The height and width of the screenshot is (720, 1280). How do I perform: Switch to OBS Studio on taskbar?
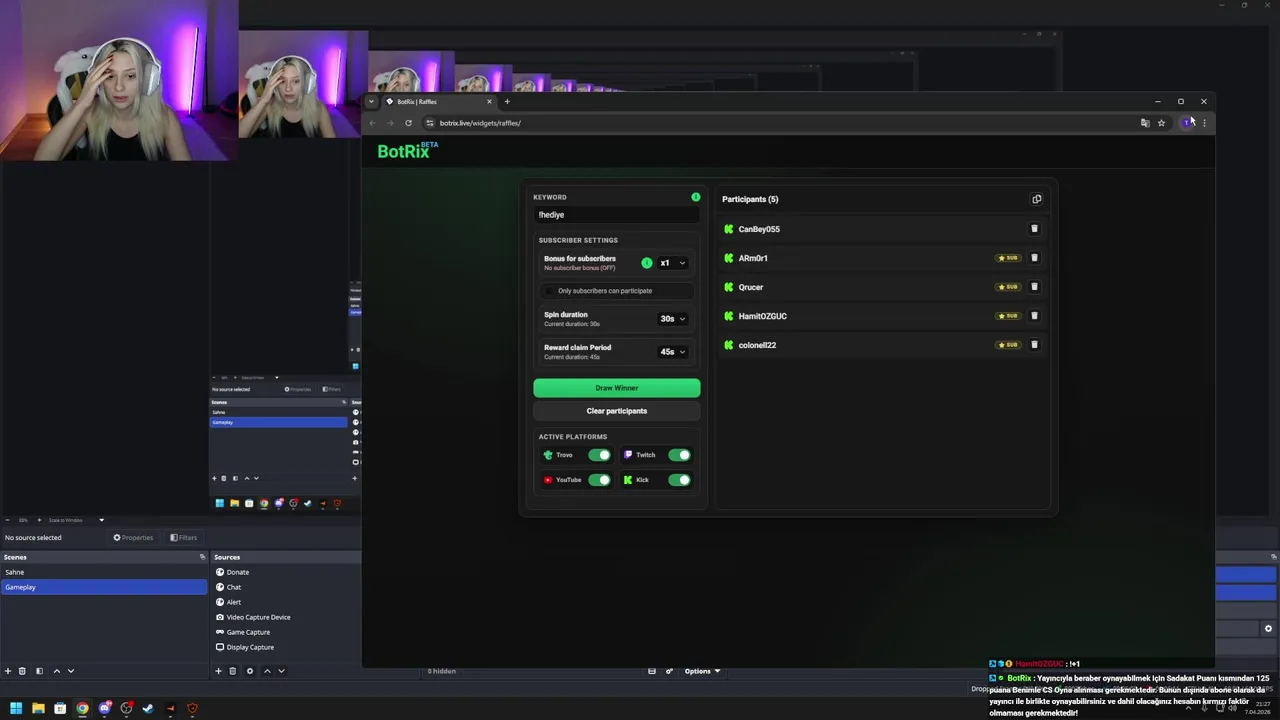point(126,708)
